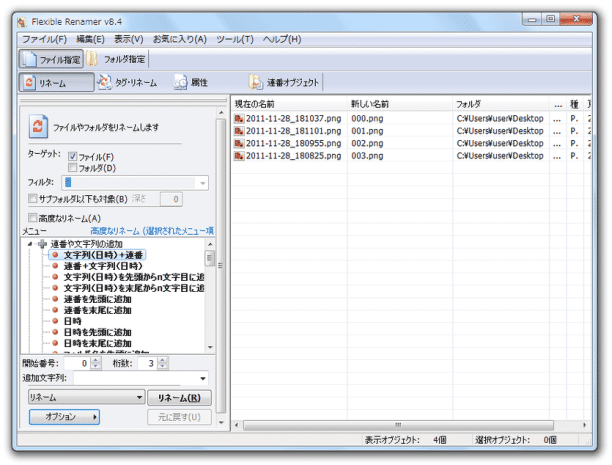
Task: Select the ファイル指定 toolbar icon
Action: point(29,59)
